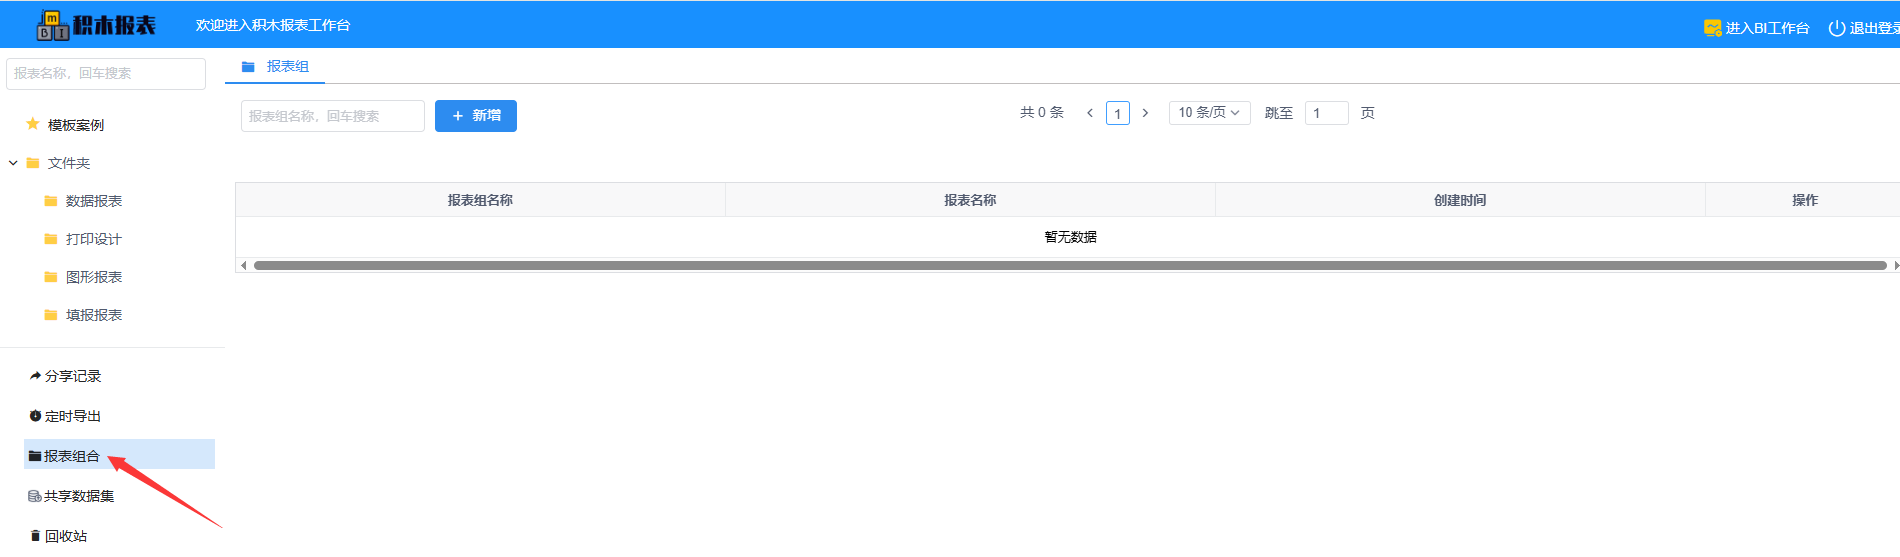Open 回收站 menu item

tap(66, 536)
